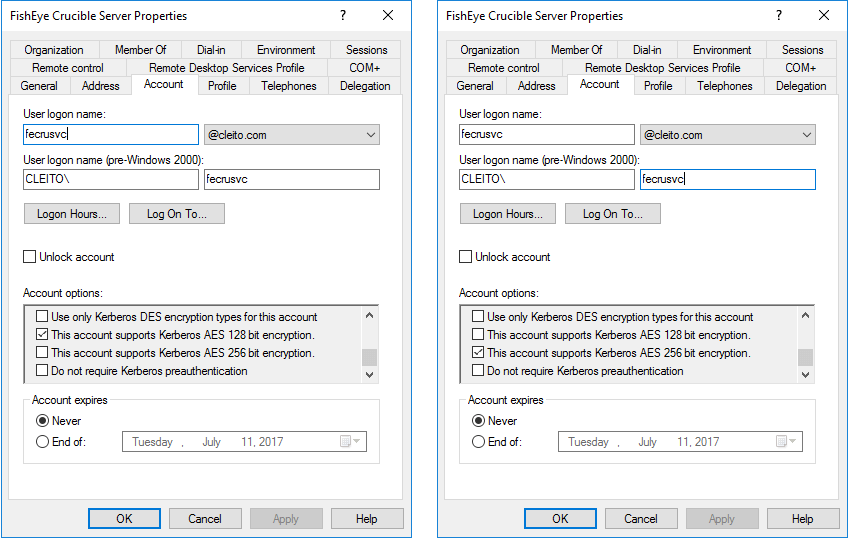Viewport: 850px width, 538px height.
Task: Click the account options scroll-down arrow in left dialog
Action: pos(370,375)
